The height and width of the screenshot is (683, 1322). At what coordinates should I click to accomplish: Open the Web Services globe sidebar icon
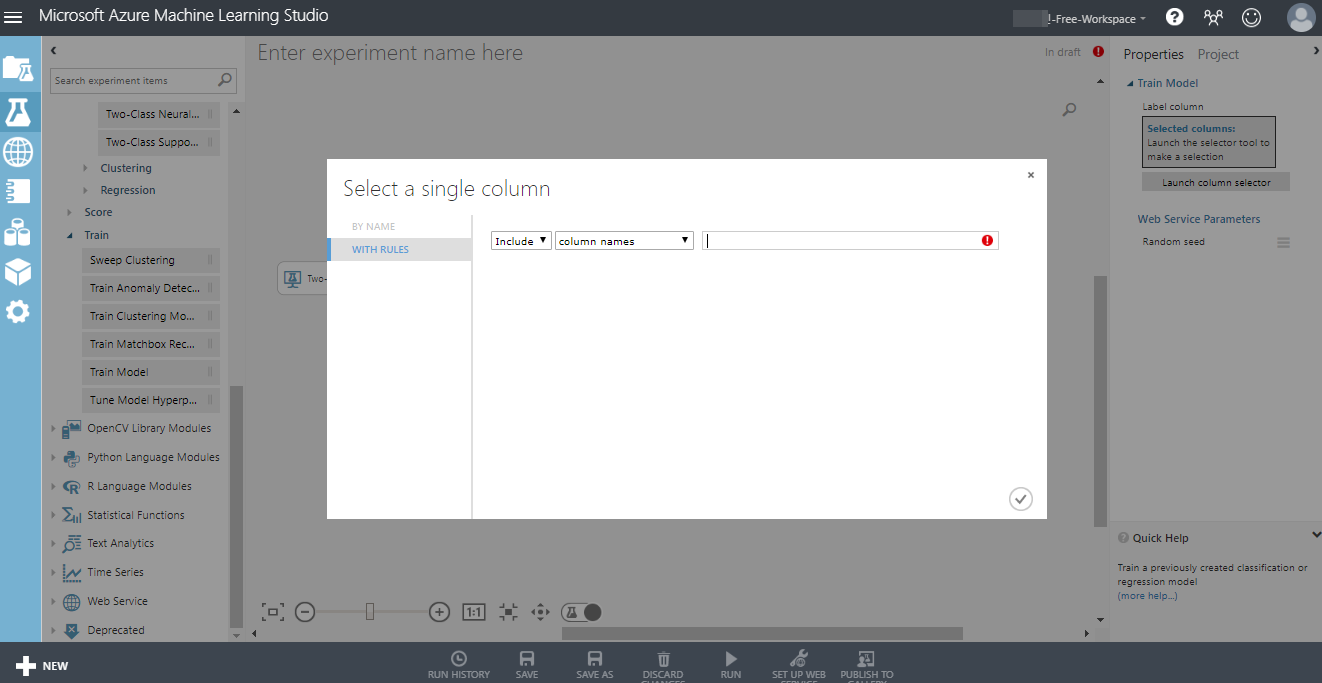(x=18, y=152)
